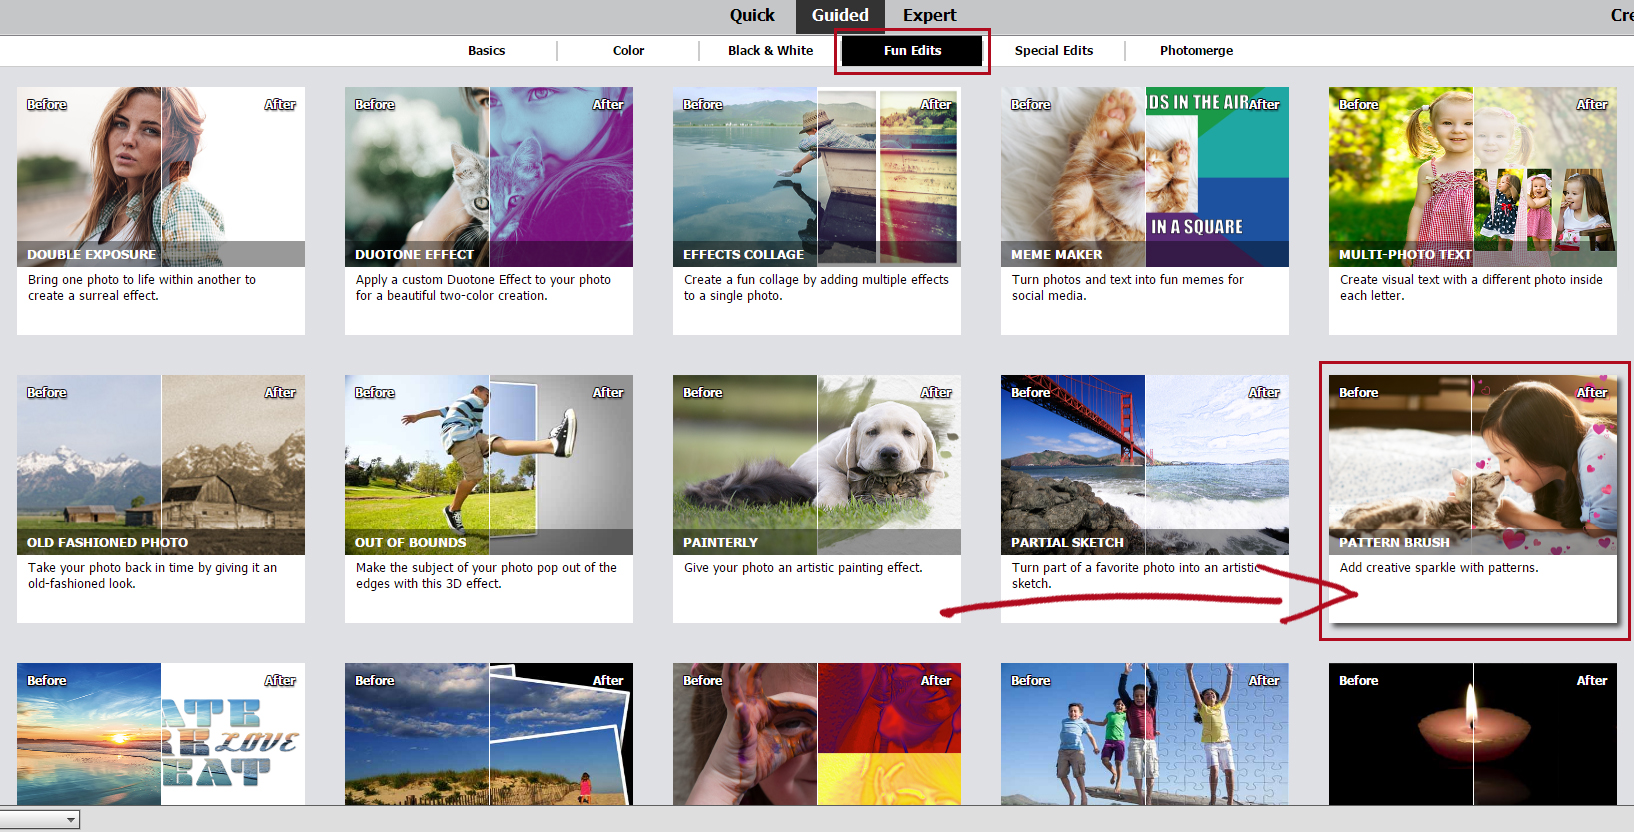Expand the bottom-left dropdown
1634x832 pixels.
40,820
